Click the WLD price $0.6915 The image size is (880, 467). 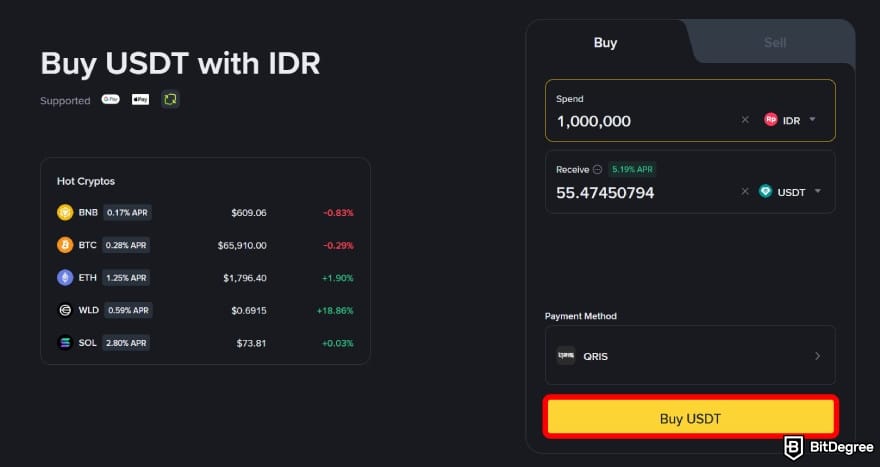[249, 310]
